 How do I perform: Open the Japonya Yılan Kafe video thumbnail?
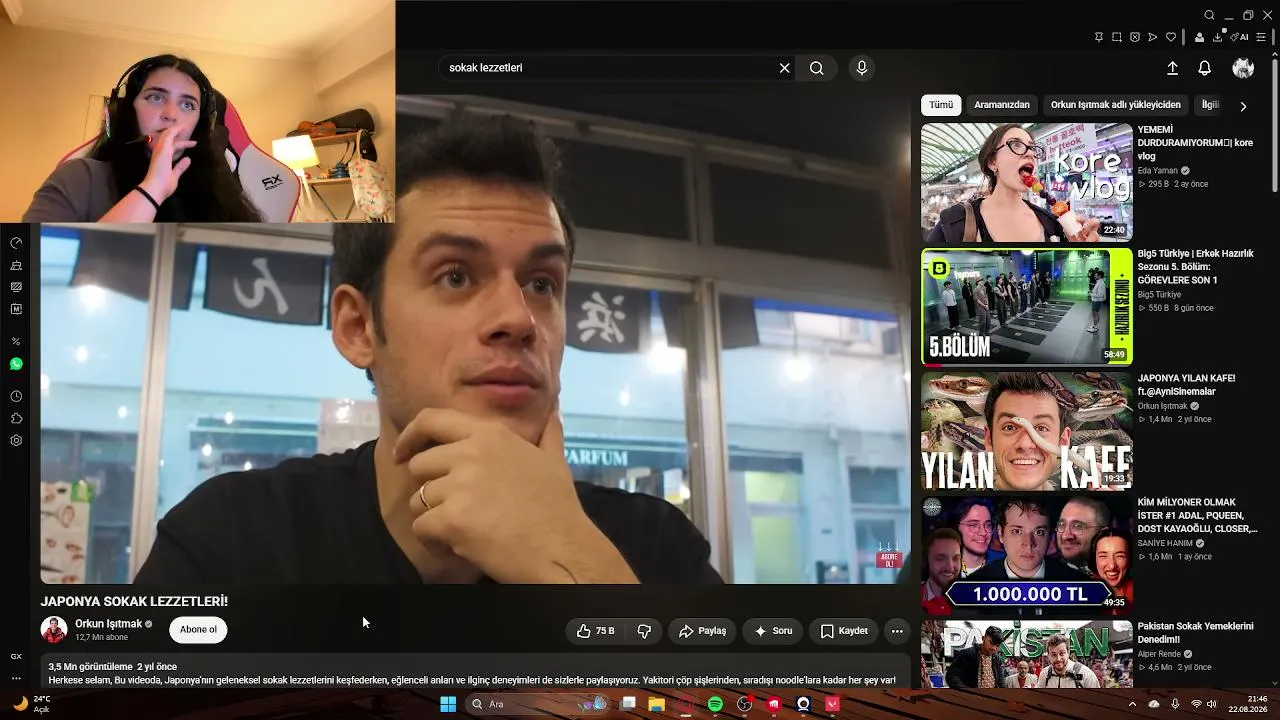click(x=1027, y=431)
